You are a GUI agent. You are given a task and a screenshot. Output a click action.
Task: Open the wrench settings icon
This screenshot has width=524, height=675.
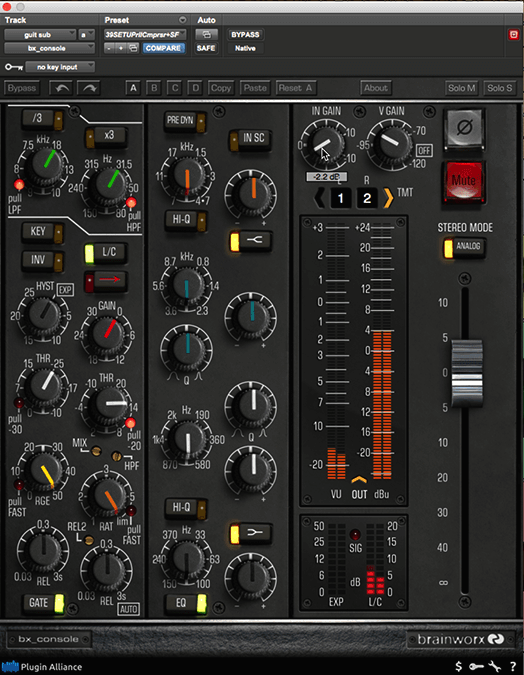tap(495, 667)
